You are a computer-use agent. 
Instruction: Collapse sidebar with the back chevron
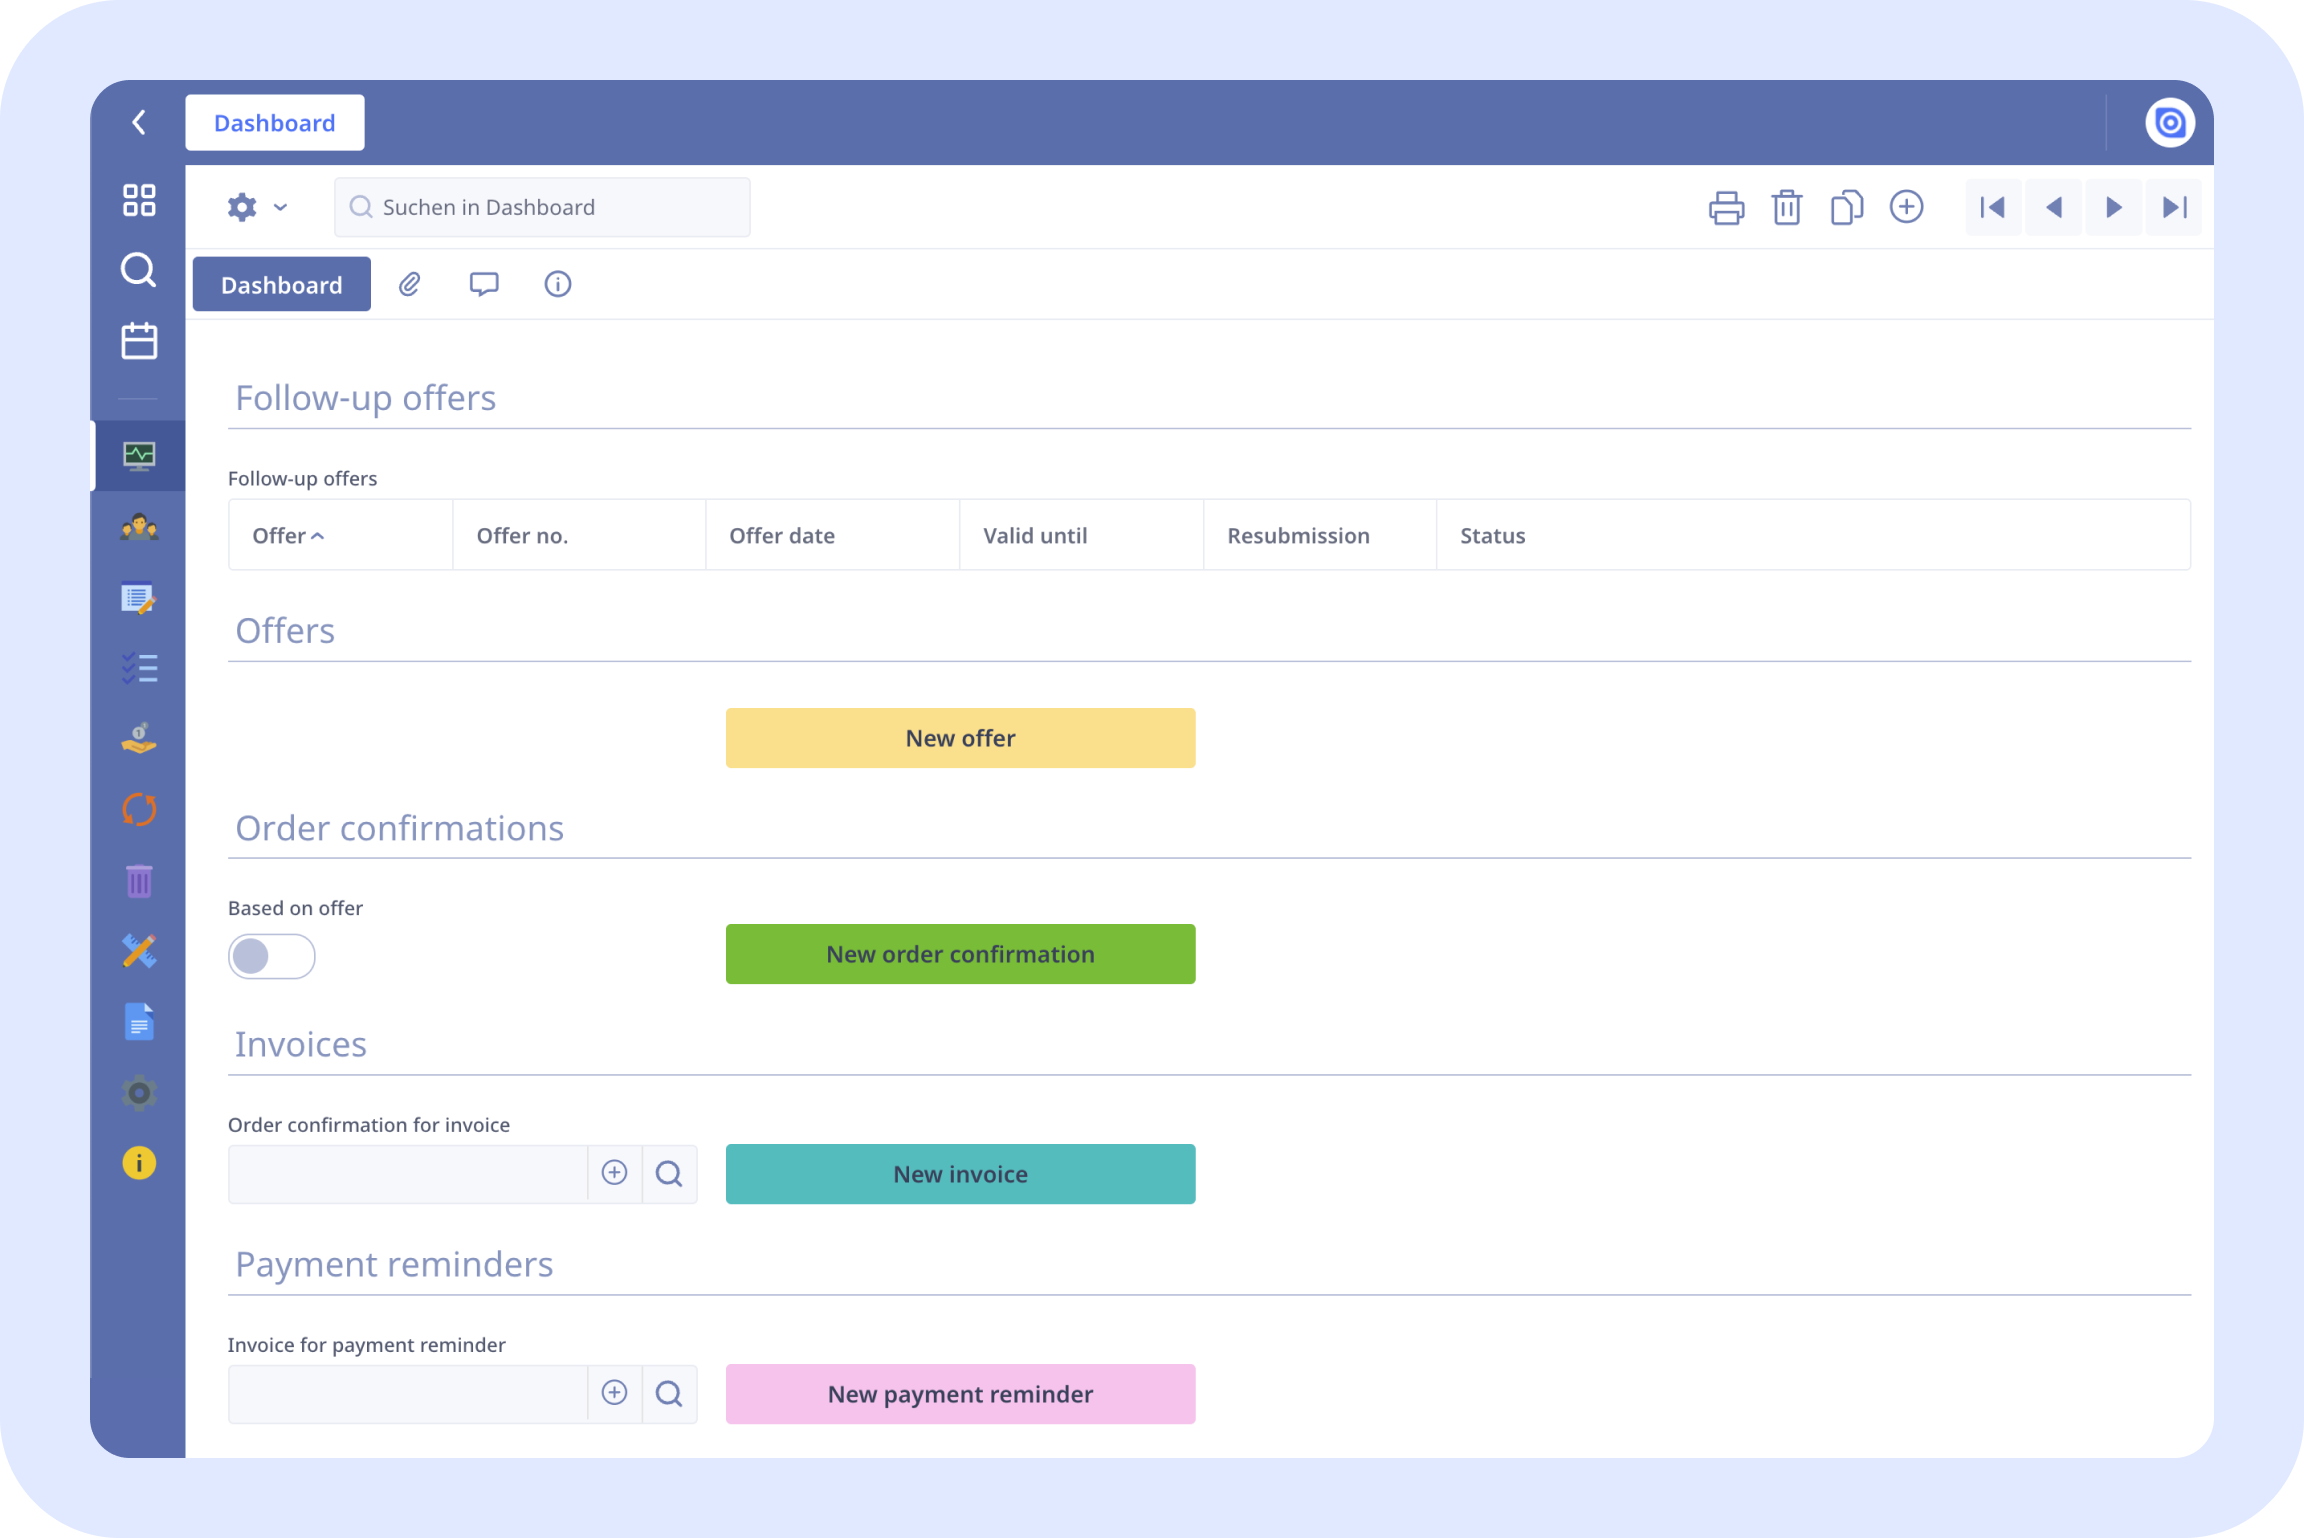tap(139, 122)
